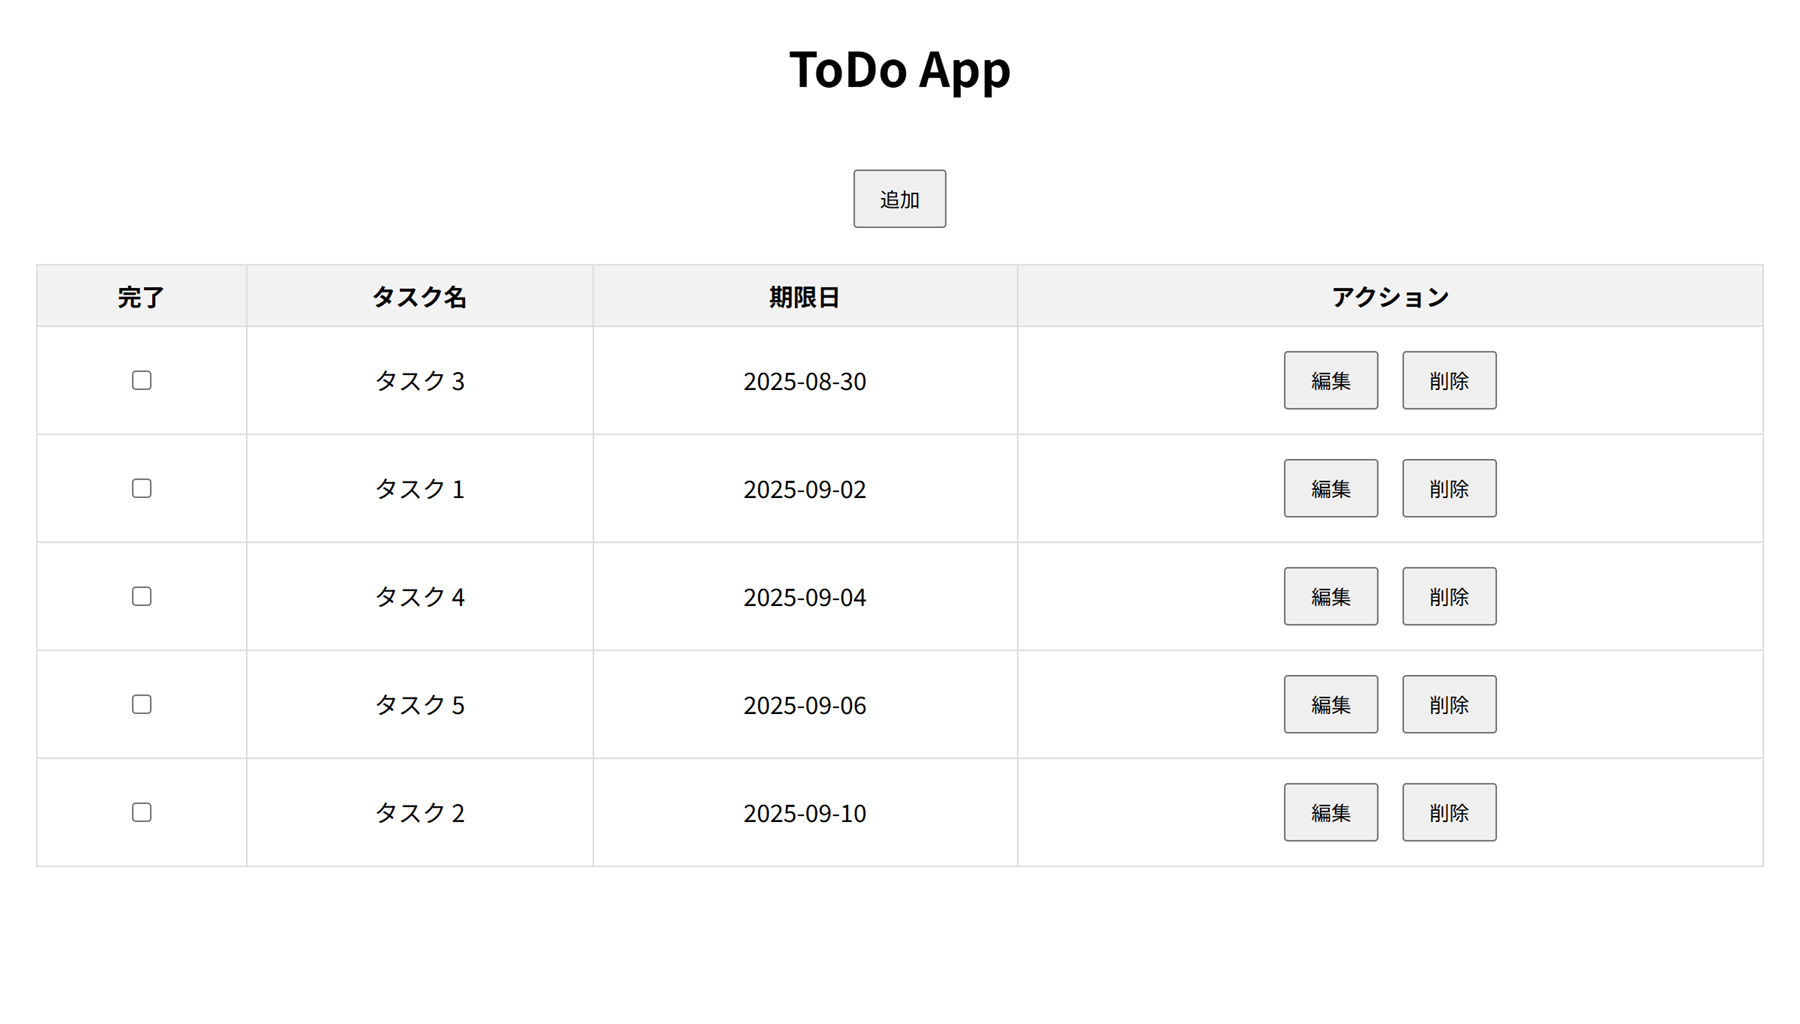Click the 期限日 column header
1800x1024 pixels.
point(804,295)
